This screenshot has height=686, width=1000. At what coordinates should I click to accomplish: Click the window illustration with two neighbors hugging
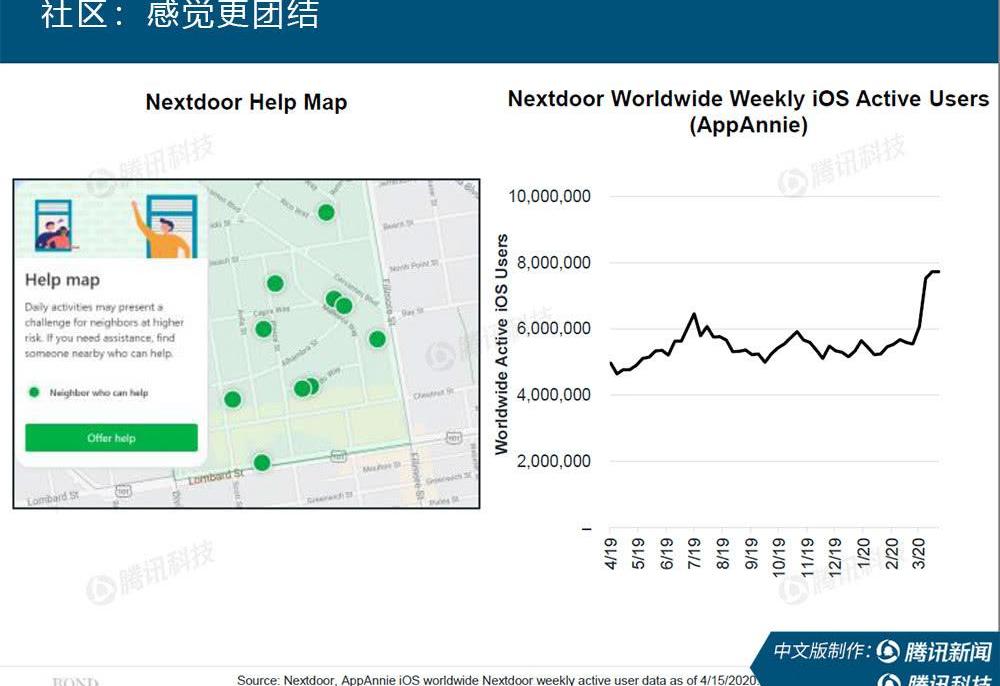54,226
